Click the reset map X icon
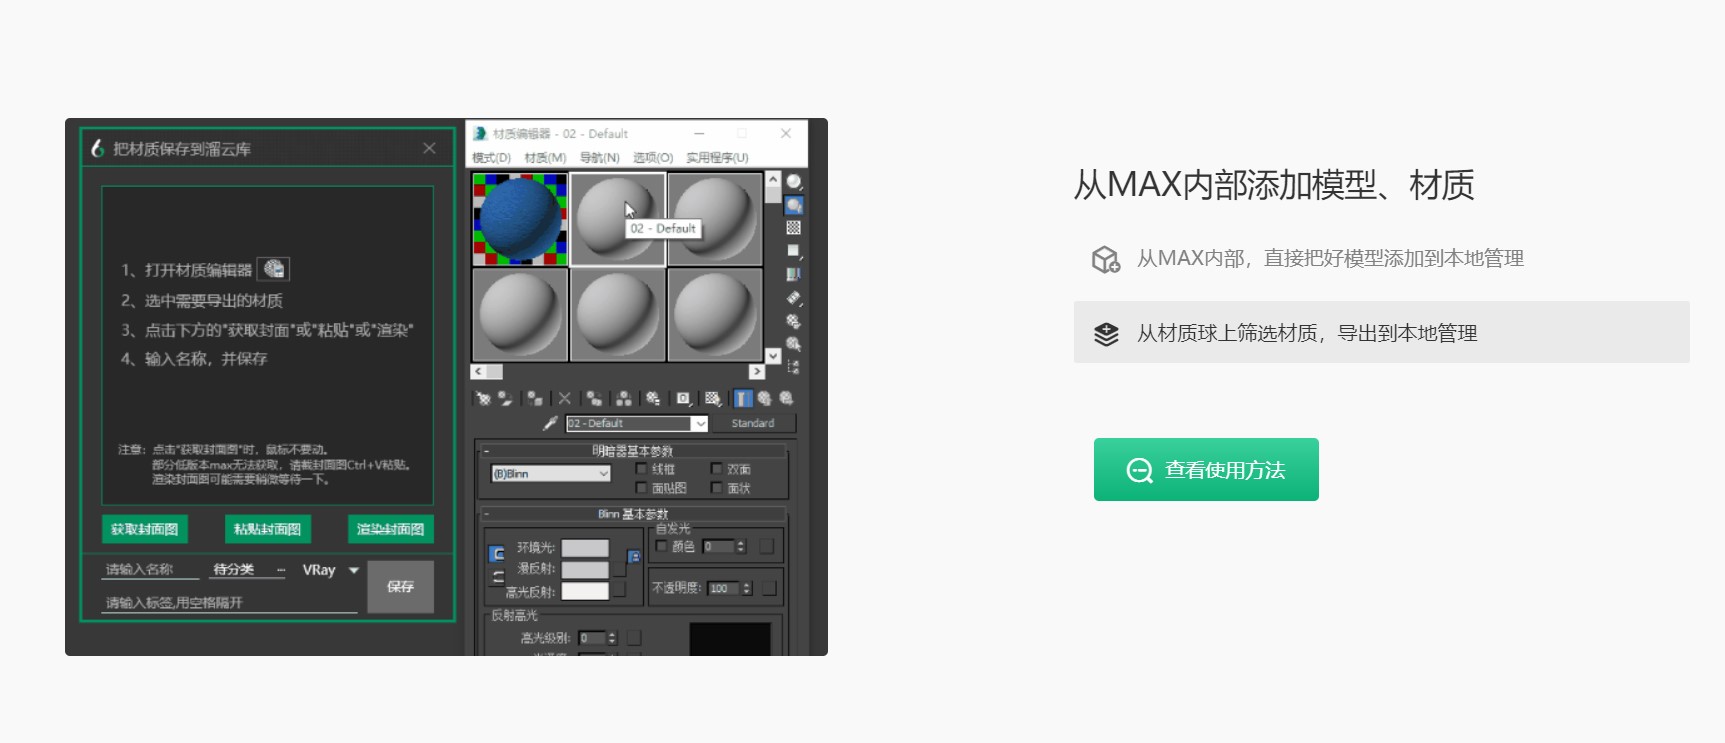This screenshot has height=743, width=1725. pos(564,398)
